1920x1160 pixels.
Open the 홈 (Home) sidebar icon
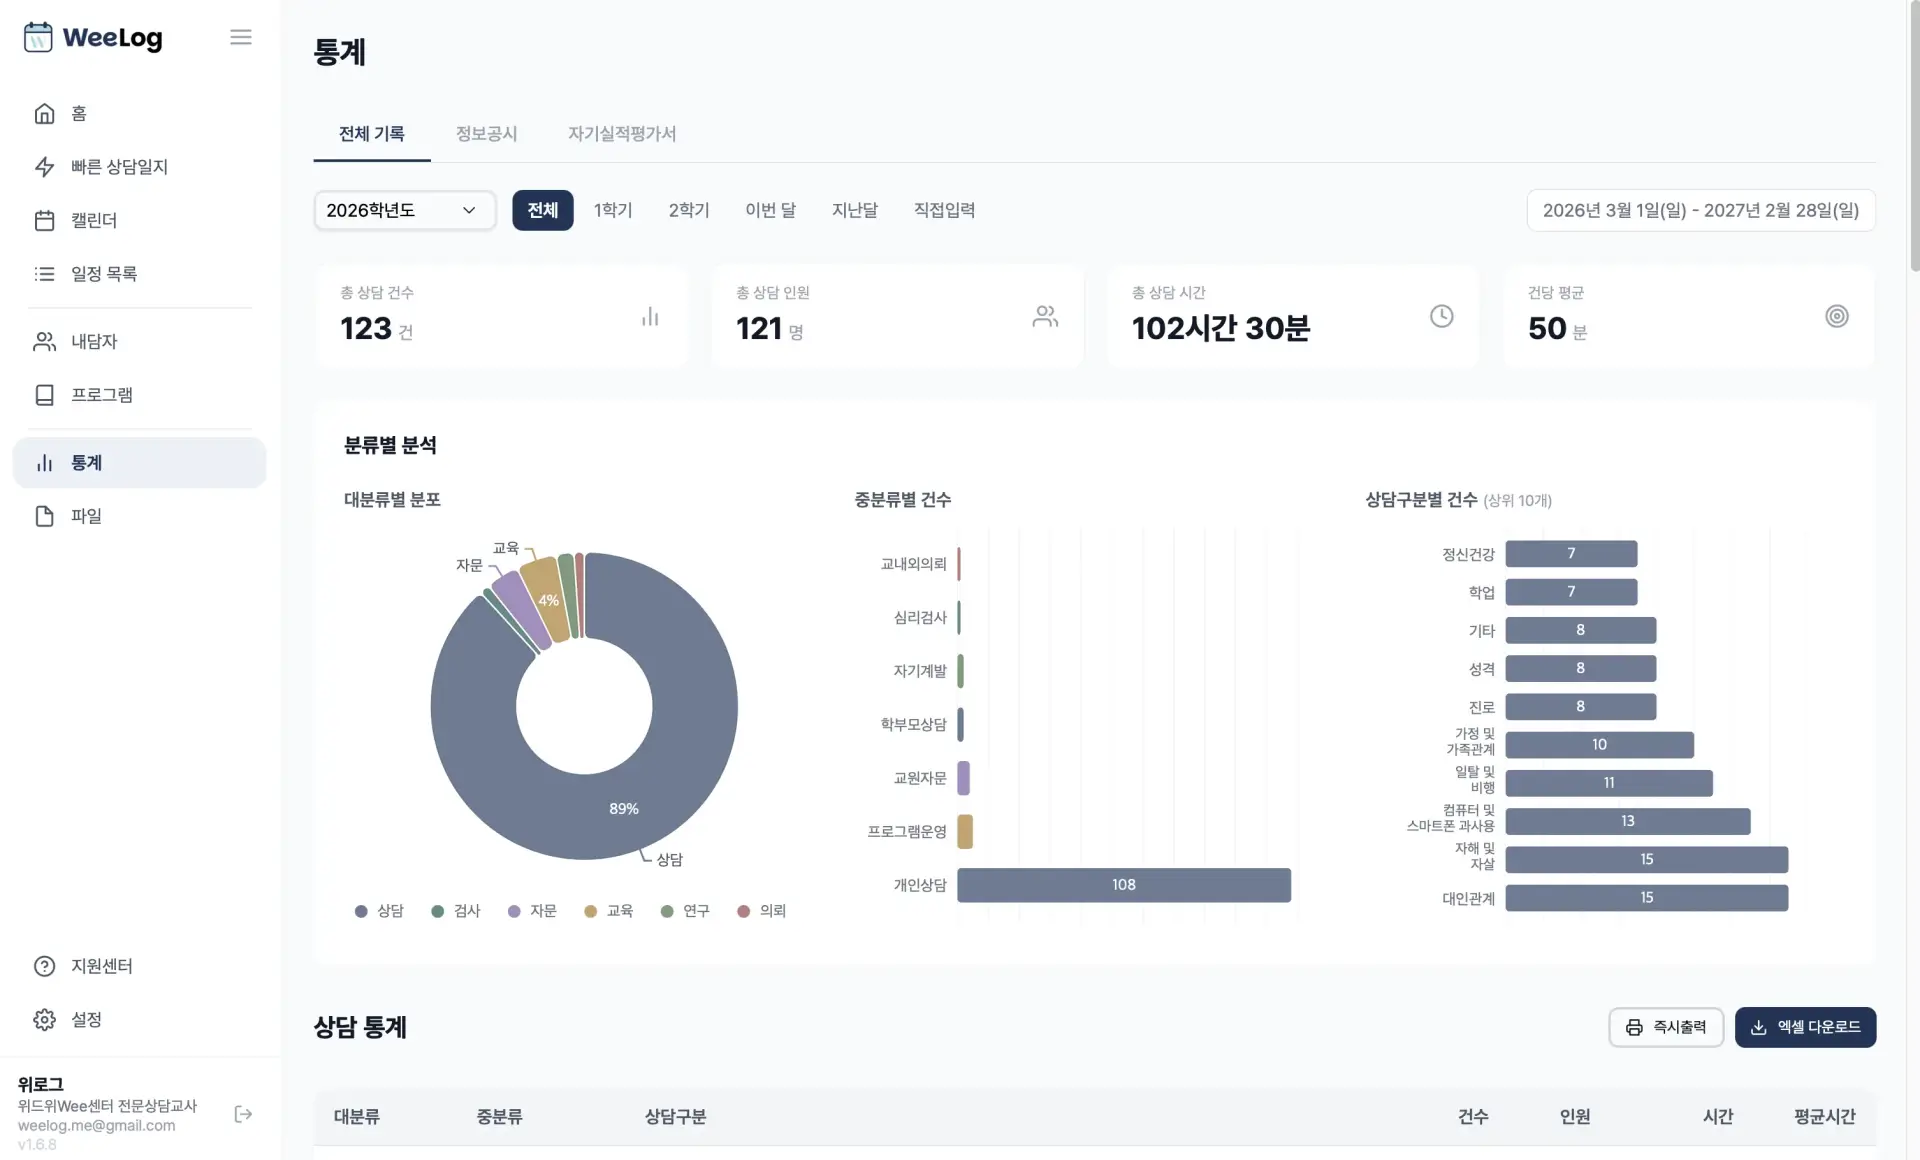(x=44, y=114)
